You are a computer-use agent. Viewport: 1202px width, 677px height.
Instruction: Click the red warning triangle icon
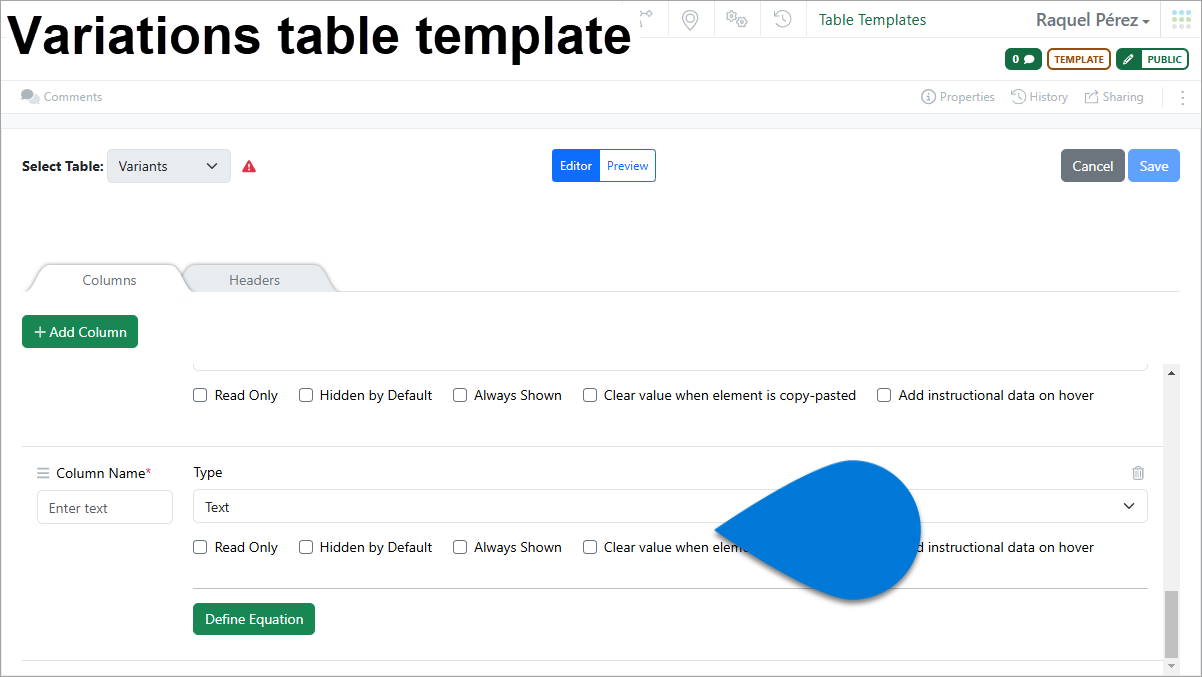pyautogui.click(x=249, y=167)
